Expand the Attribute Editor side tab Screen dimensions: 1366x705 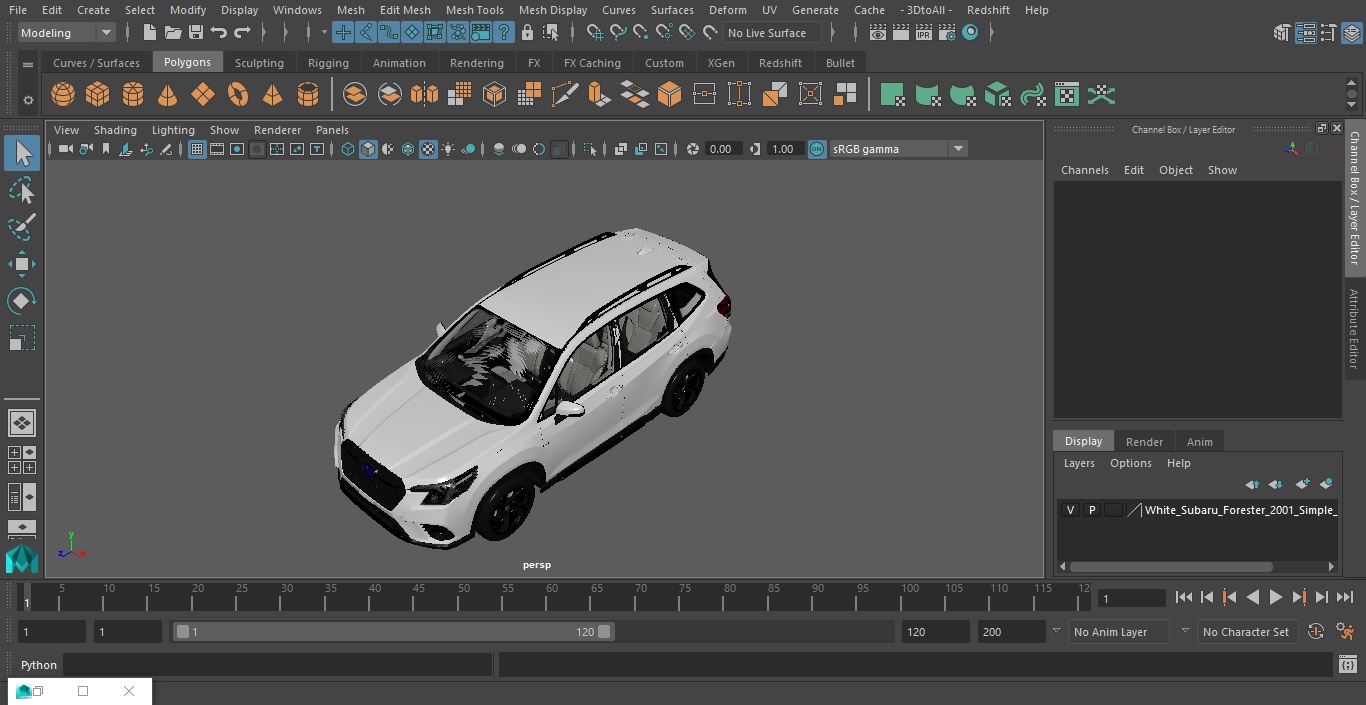tap(1354, 328)
